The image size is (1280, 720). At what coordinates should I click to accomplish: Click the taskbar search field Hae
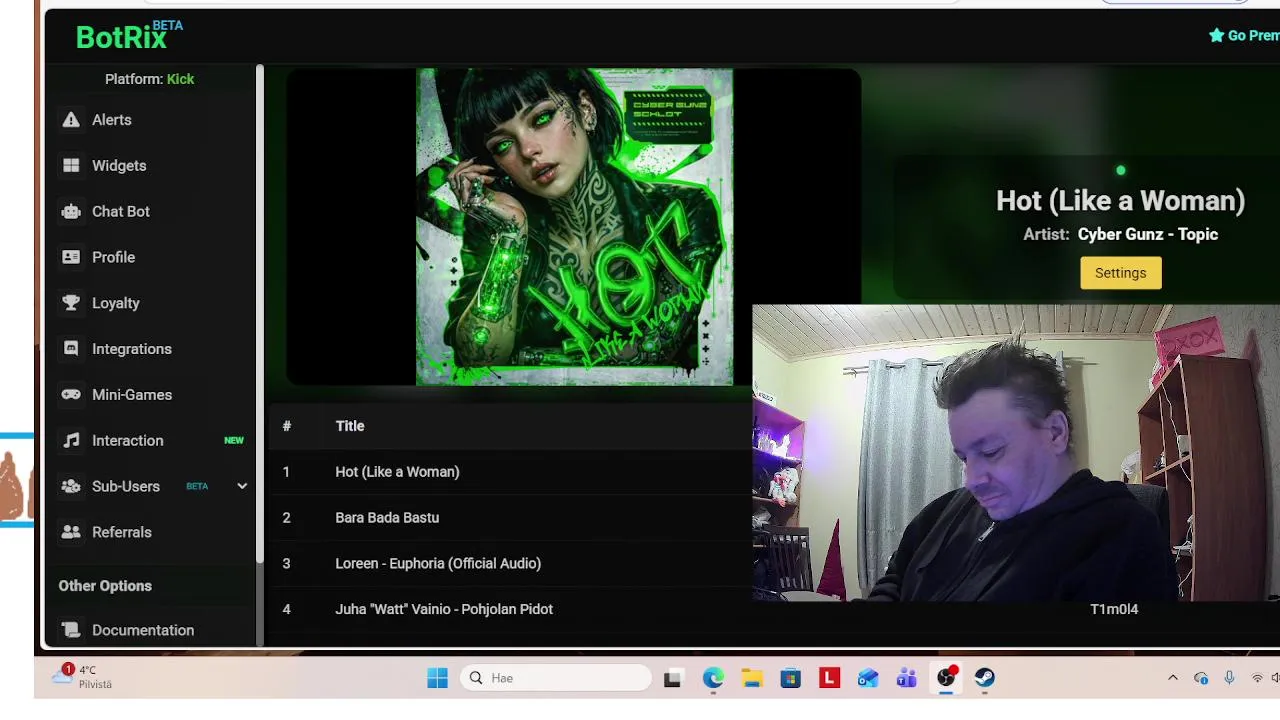coord(557,678)
